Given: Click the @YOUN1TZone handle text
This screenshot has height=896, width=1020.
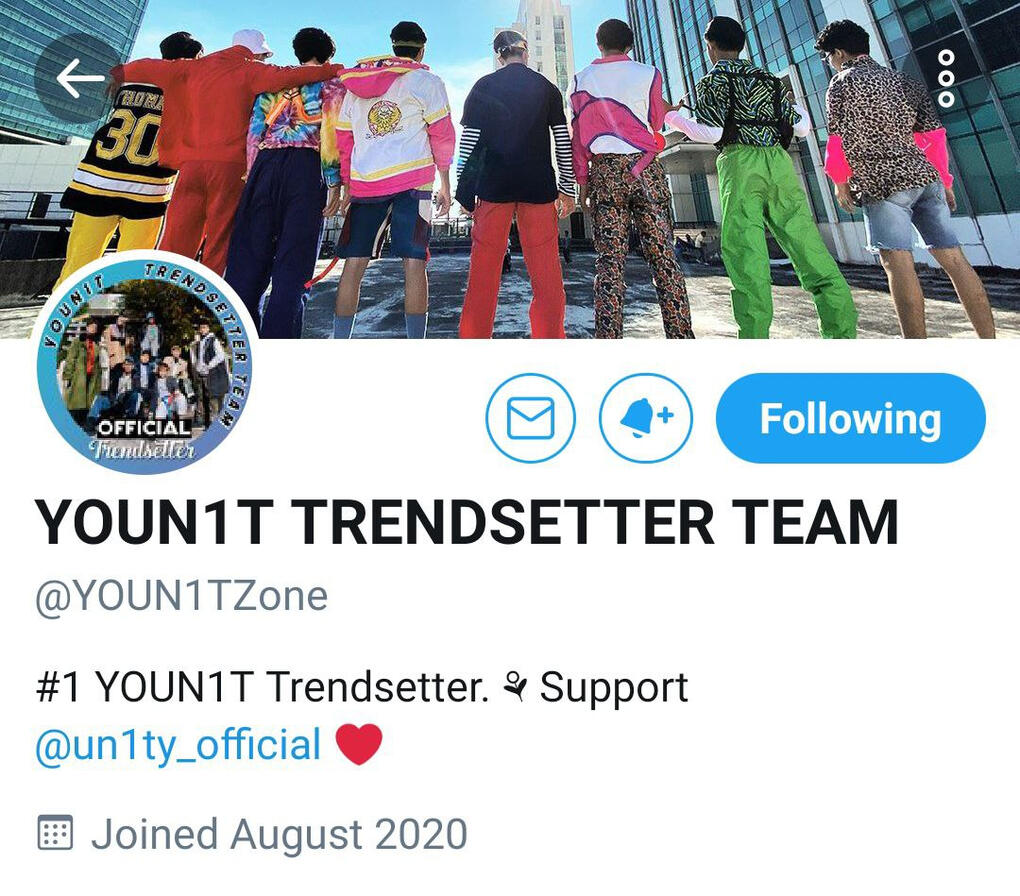Looking at the screenshot, I should click(181, 596).
